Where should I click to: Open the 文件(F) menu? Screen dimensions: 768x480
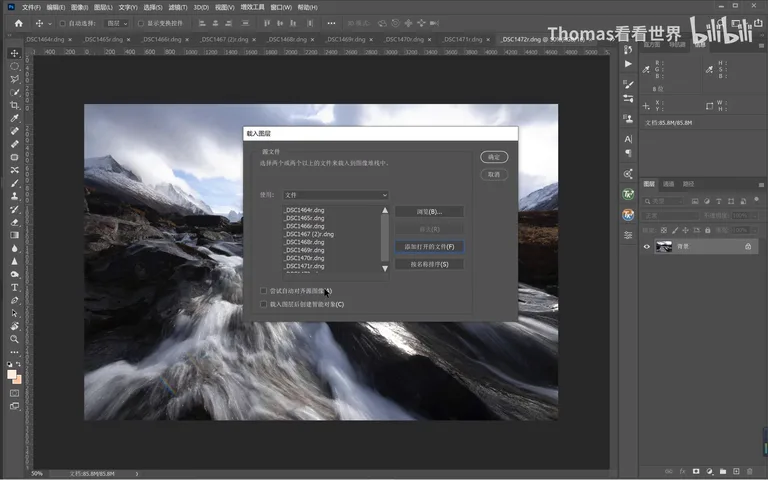tap(31, 7)
